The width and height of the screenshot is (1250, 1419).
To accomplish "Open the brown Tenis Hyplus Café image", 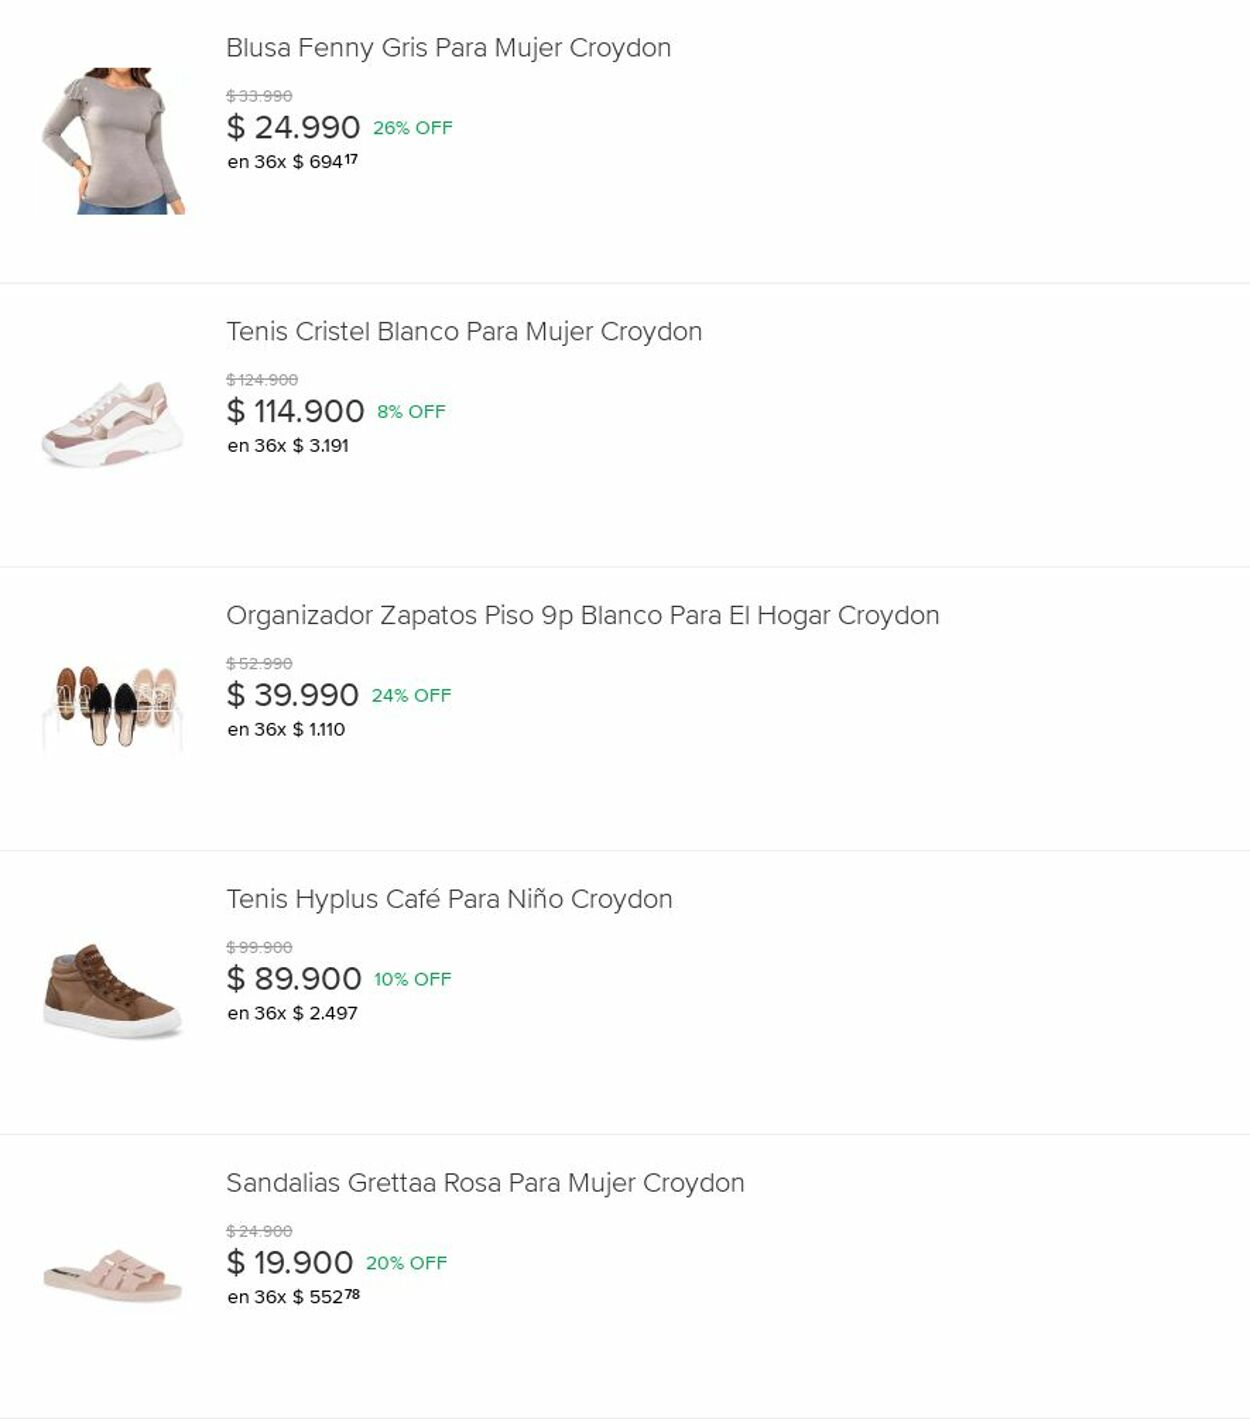I will 113,990.
